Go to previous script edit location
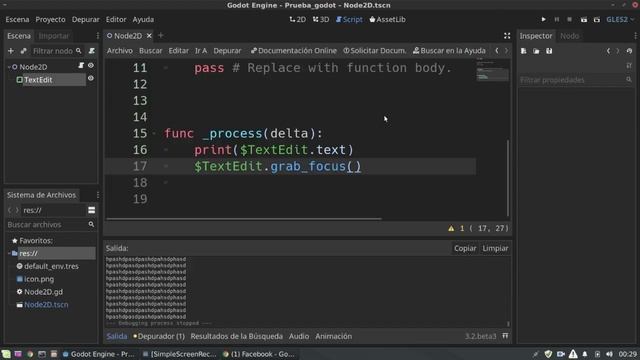 pos(497,51)
